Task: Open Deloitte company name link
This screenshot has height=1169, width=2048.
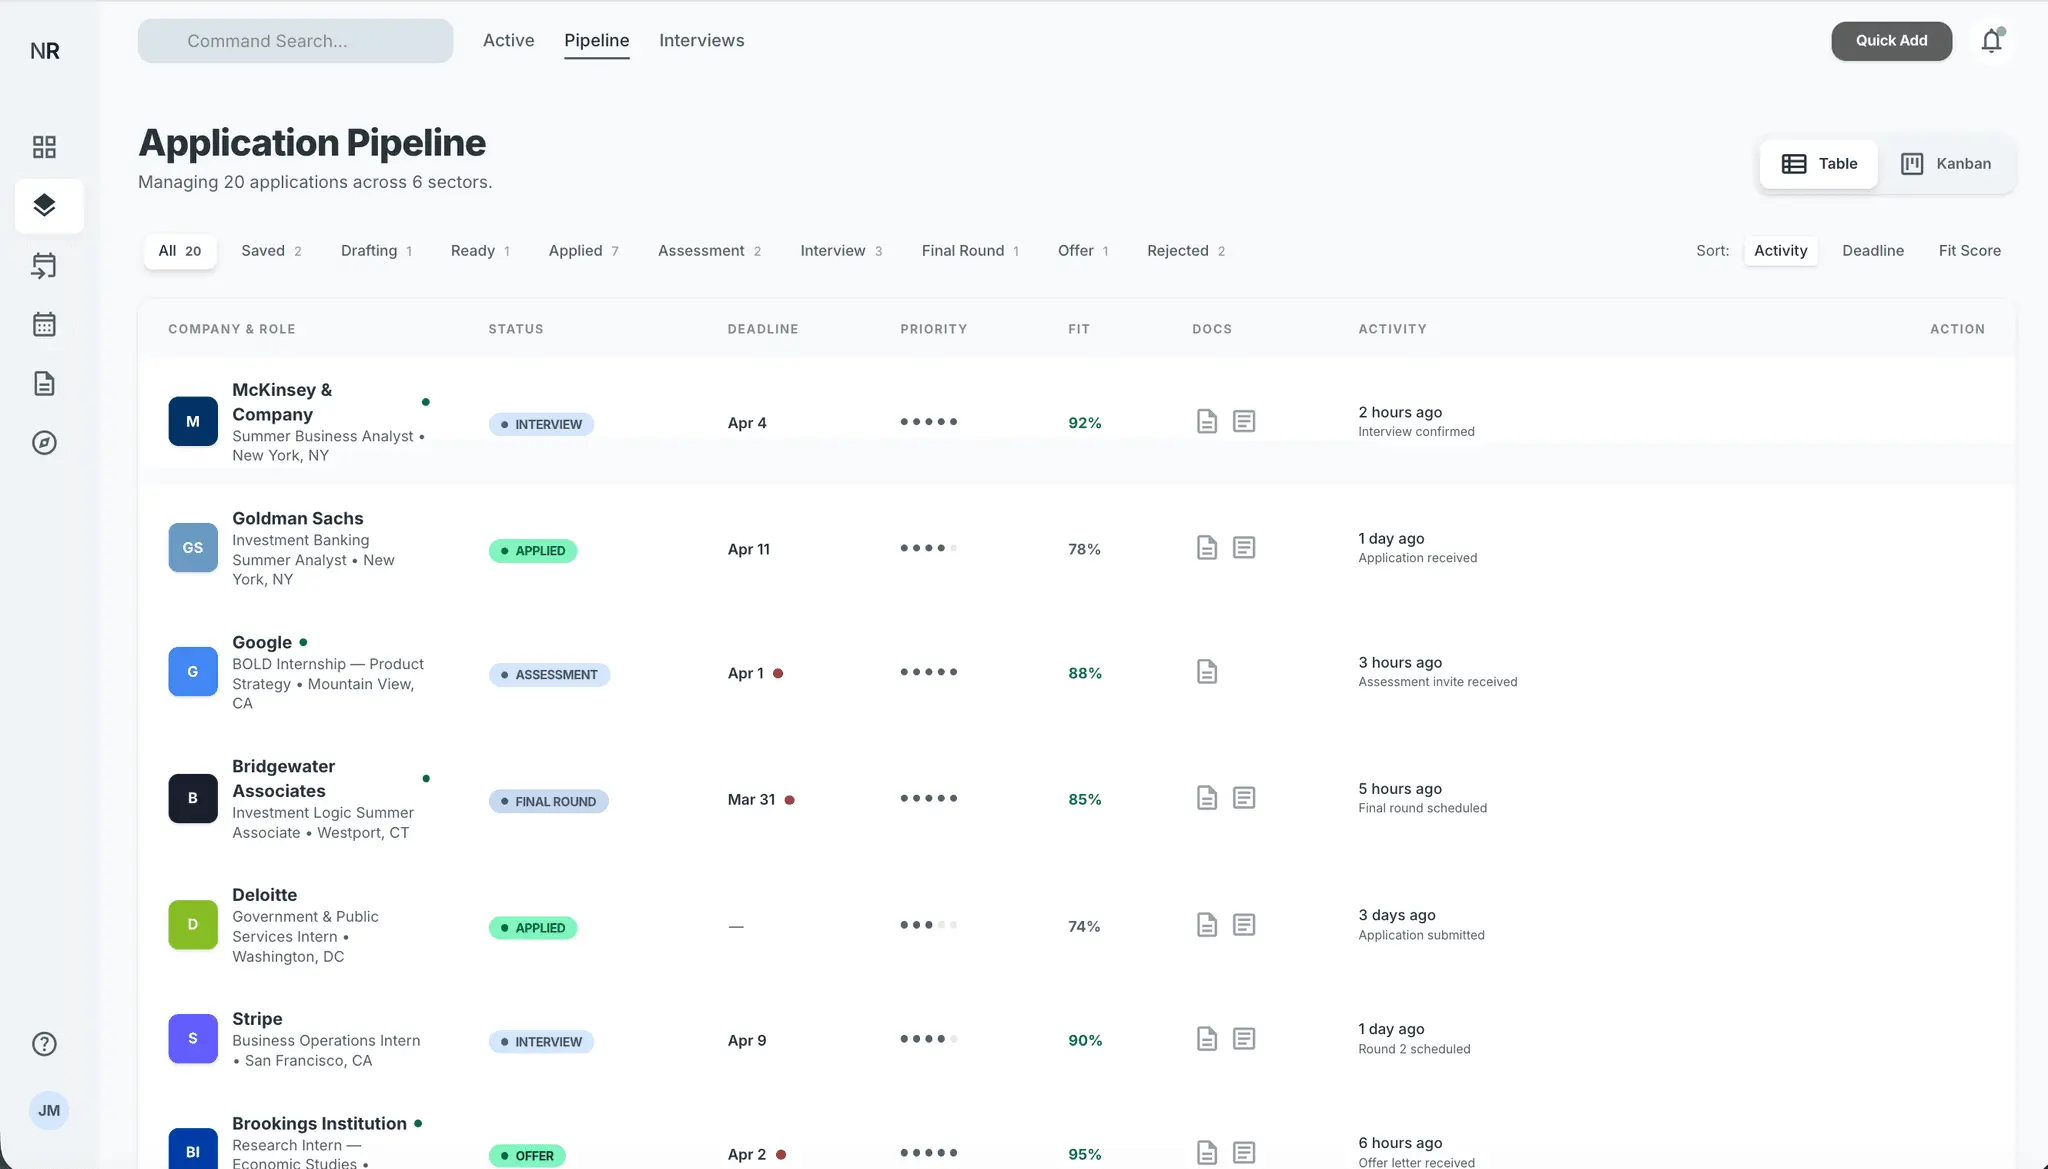Action: [265, 895]
